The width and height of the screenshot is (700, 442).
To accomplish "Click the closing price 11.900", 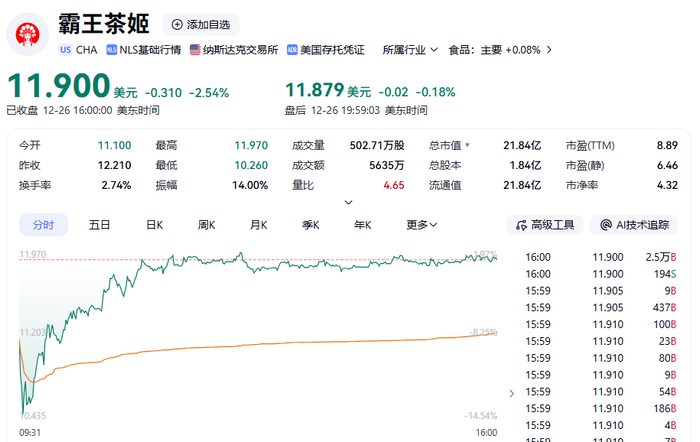I will click(x=59, y=86).
